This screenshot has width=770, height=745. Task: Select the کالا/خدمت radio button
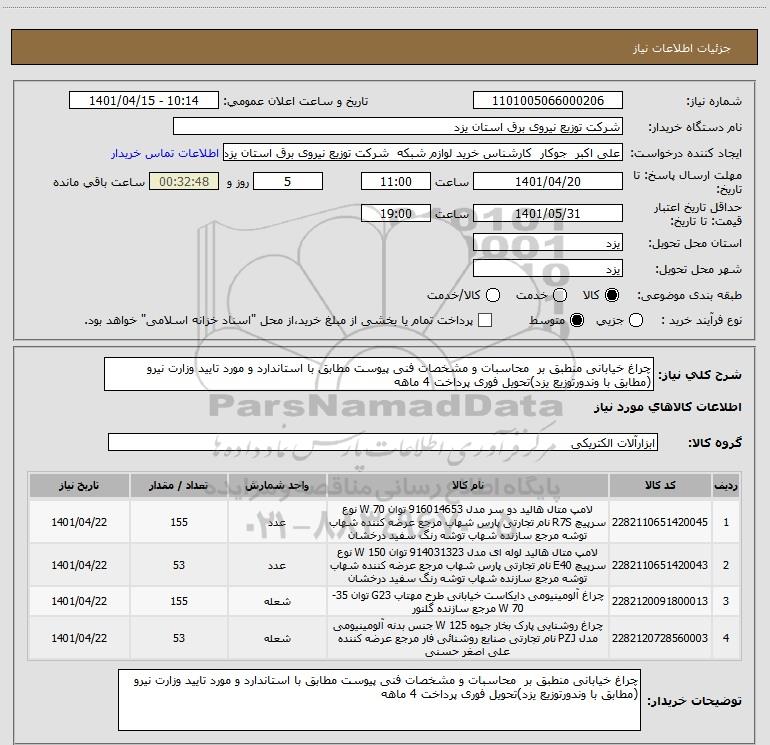pos(493,295)
